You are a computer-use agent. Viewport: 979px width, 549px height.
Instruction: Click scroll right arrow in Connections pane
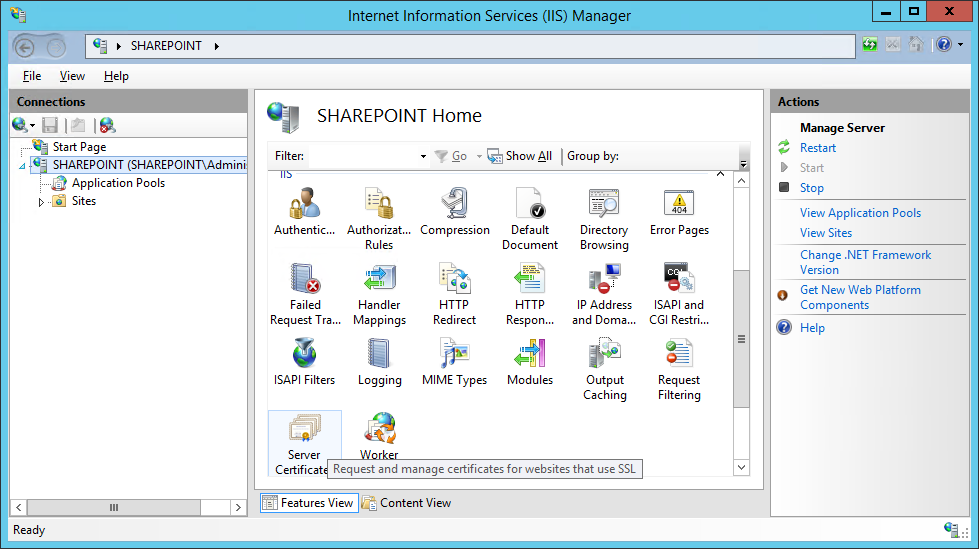[238, 508]
